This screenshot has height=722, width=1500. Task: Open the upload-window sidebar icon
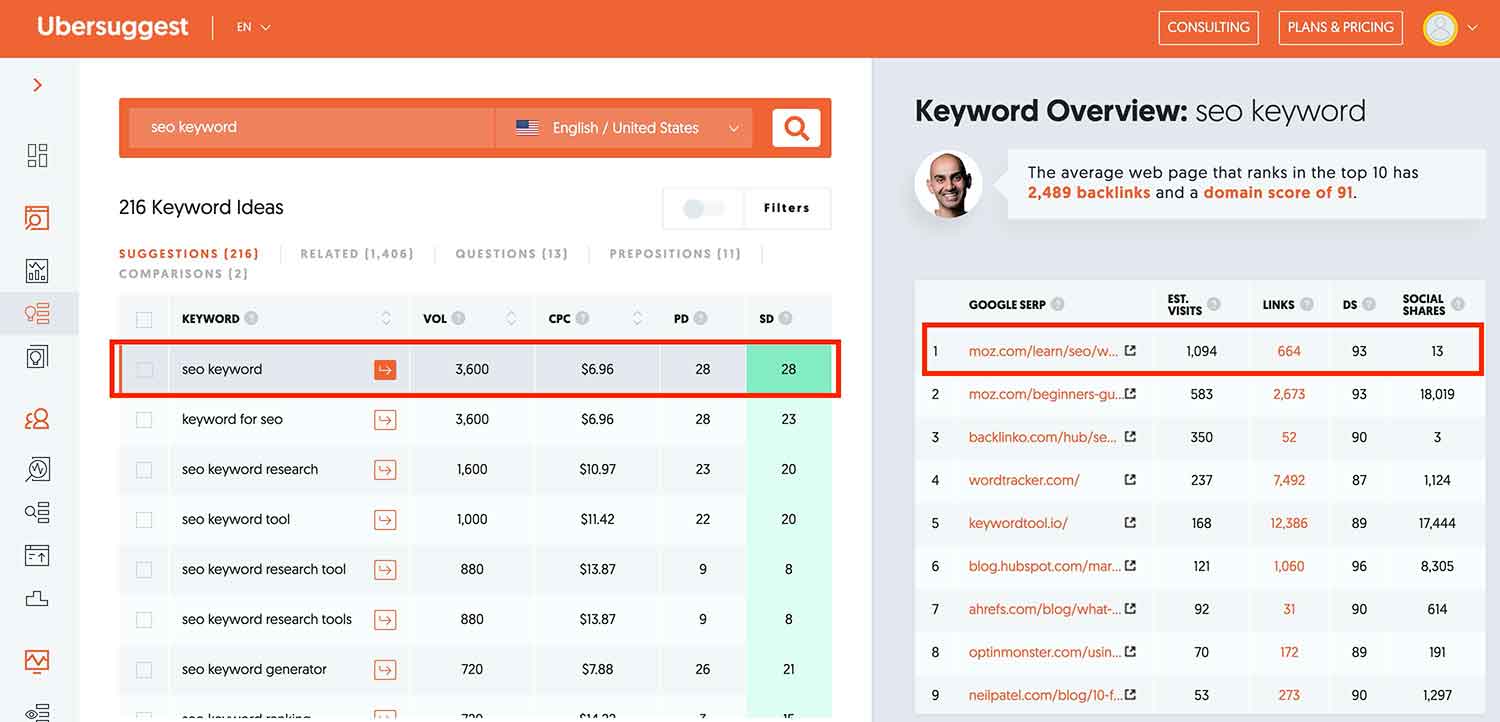pos(38,555)
